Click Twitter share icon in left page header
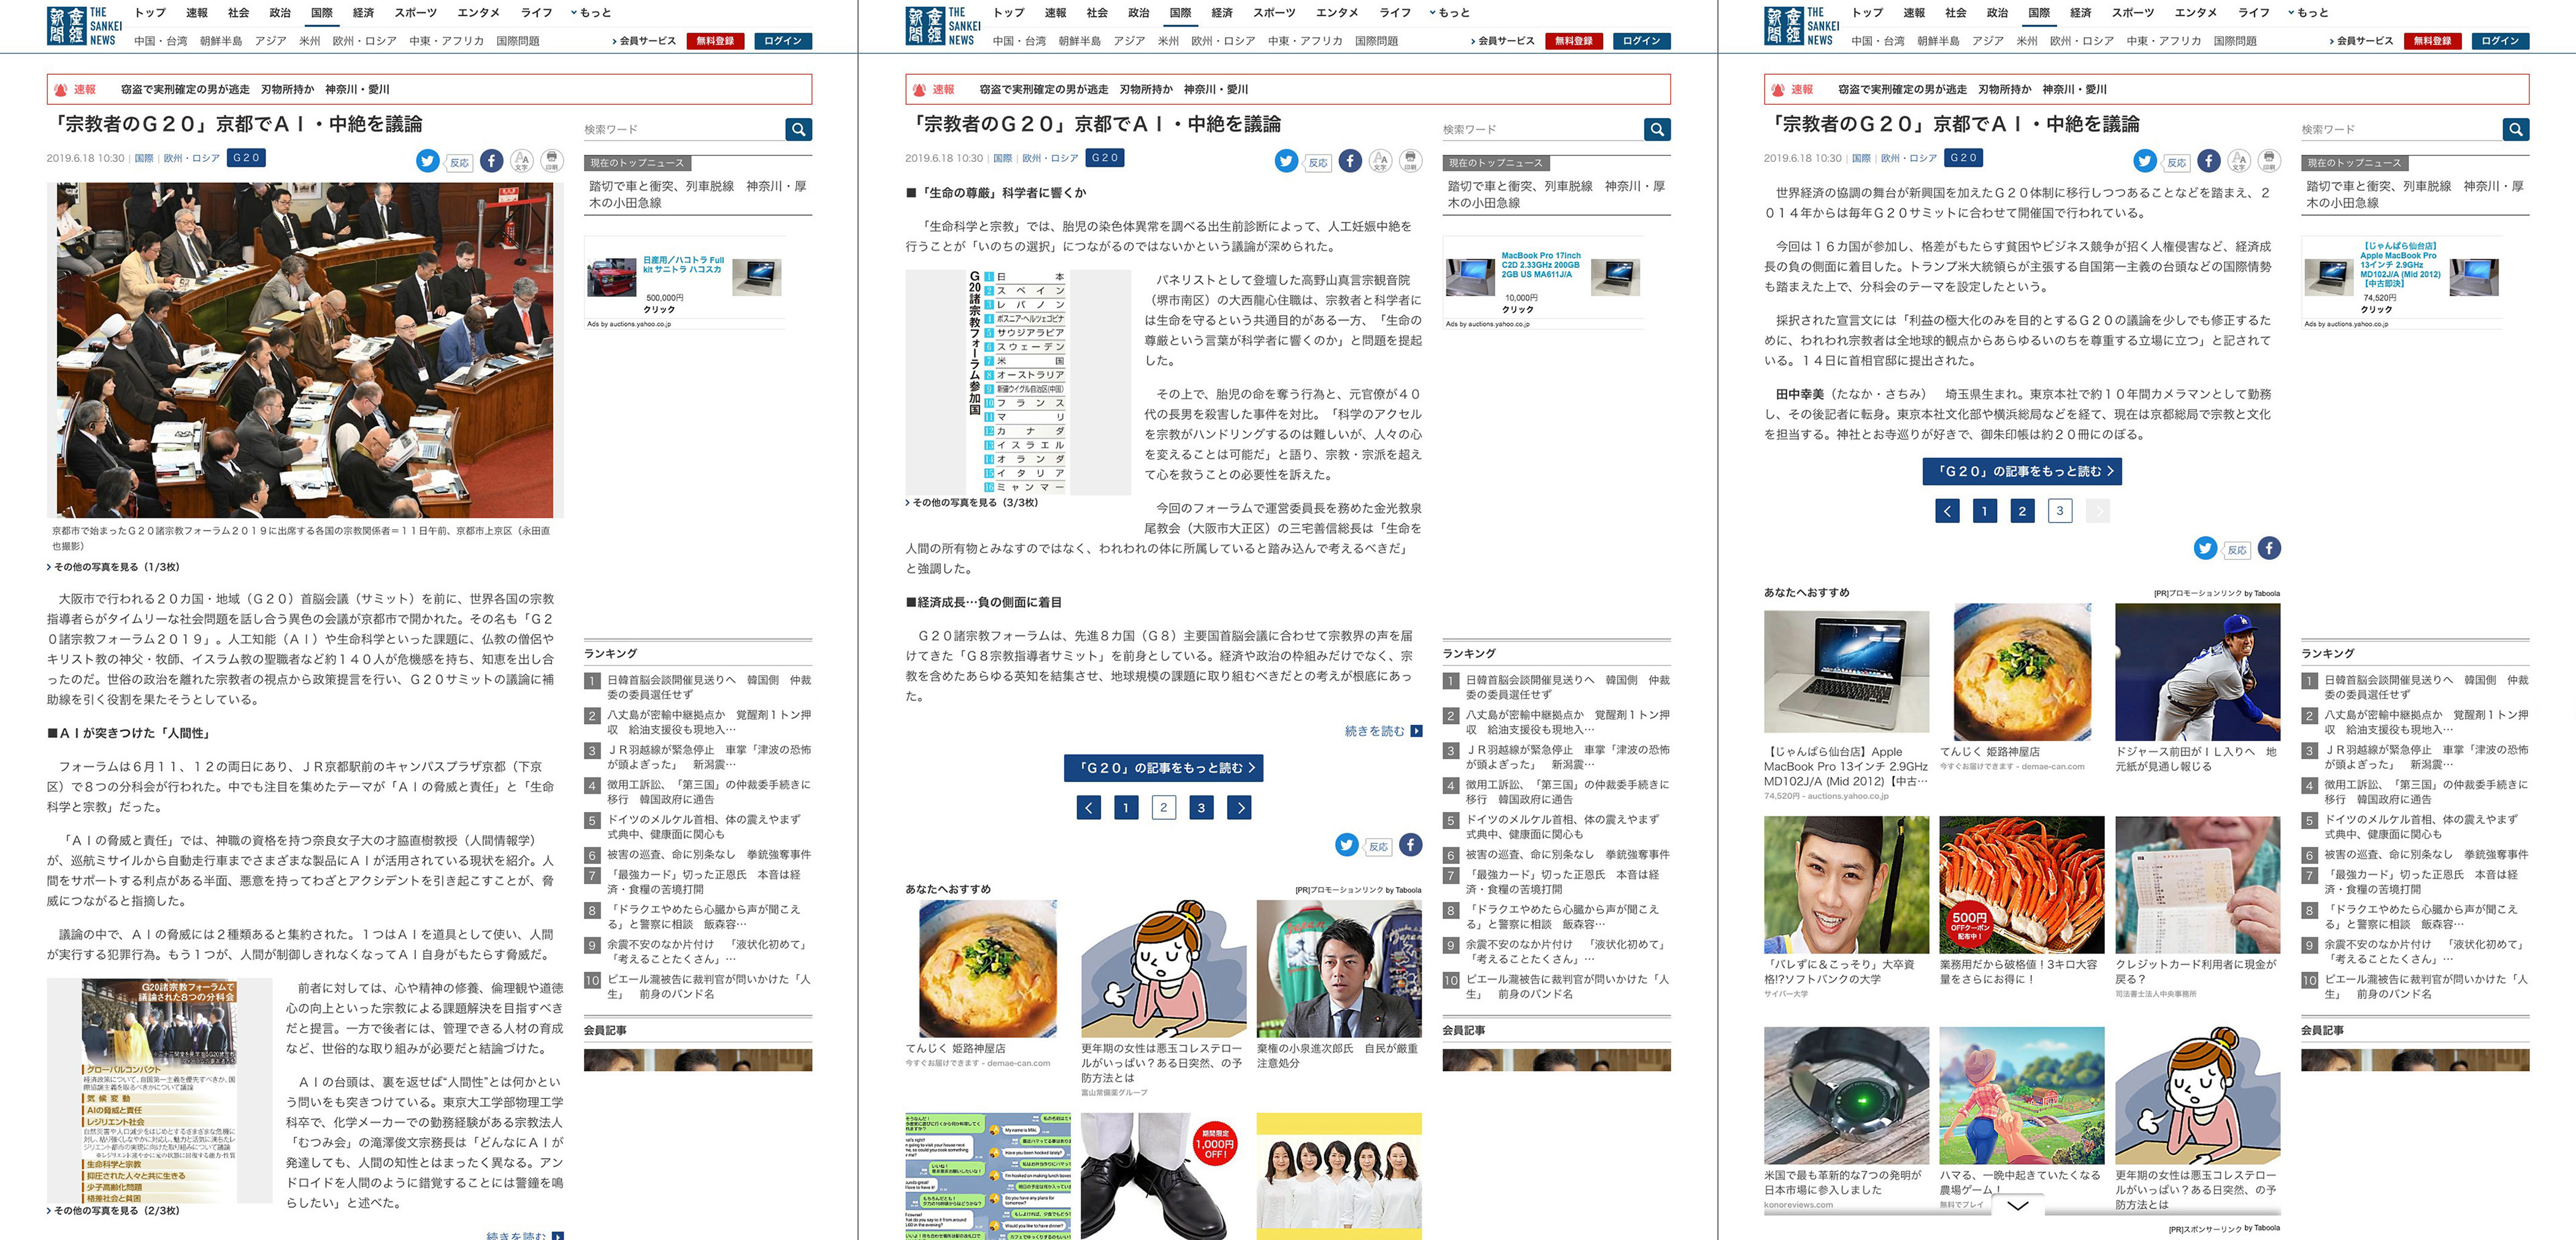 pyautogui.click(x=427, y=161)
